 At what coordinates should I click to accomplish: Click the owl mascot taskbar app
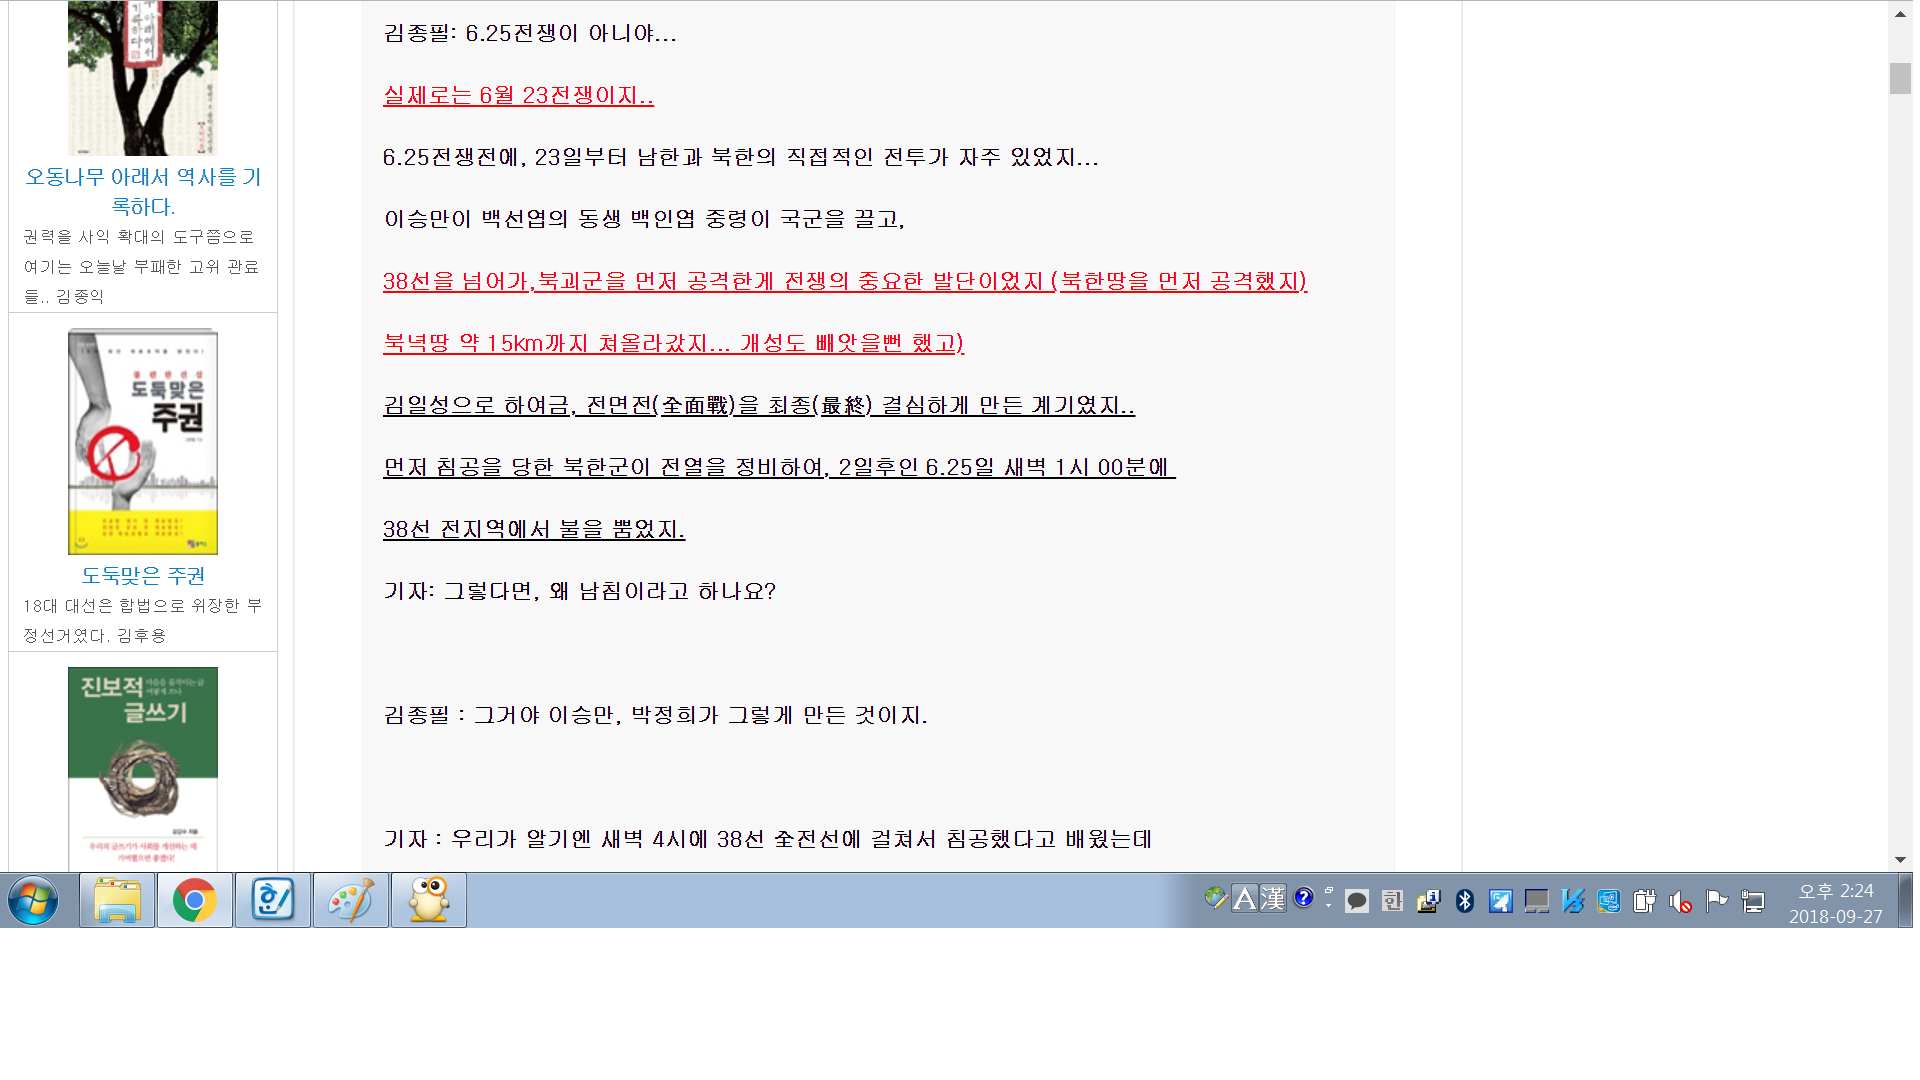coord(429,900)
